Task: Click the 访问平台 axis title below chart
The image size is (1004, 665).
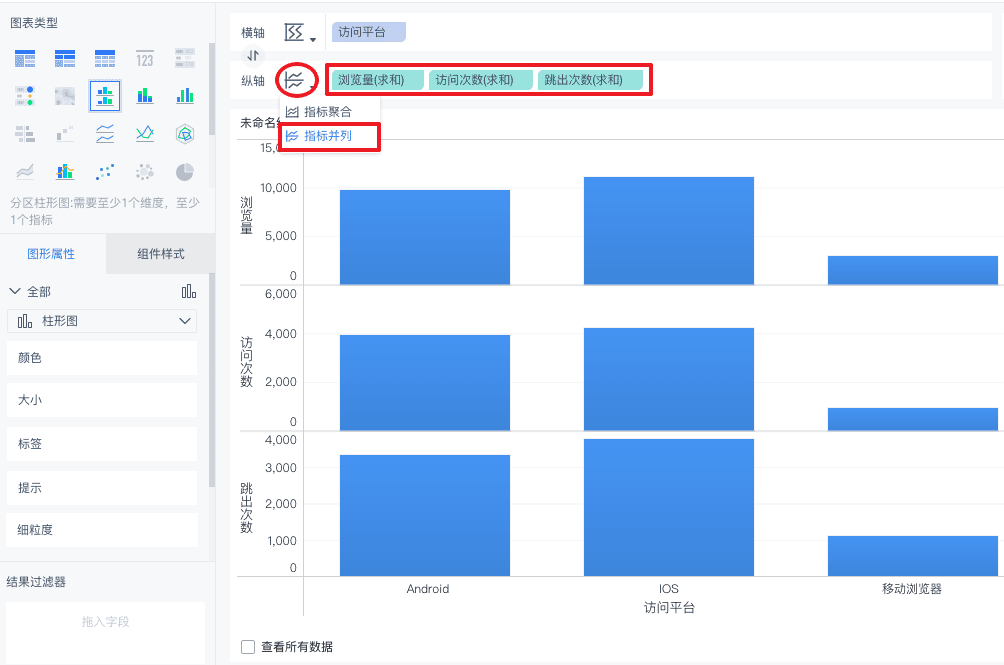Action: pyautogui.click(x=669, y=607)
